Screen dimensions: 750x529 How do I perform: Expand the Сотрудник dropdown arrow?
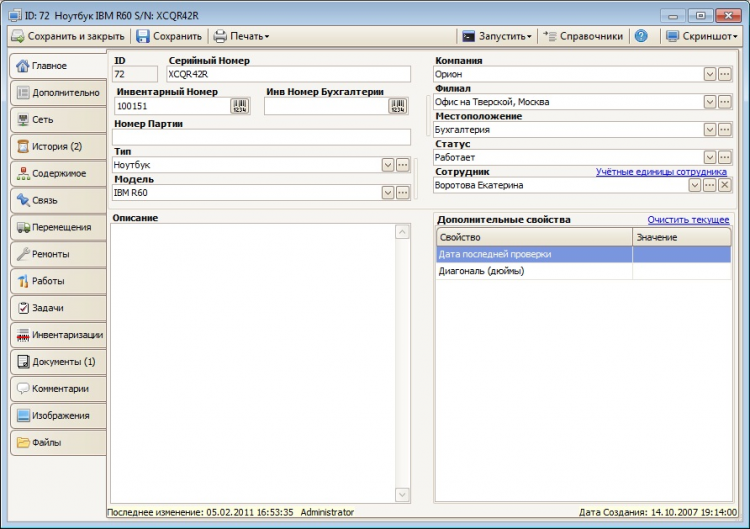(695, 185)
